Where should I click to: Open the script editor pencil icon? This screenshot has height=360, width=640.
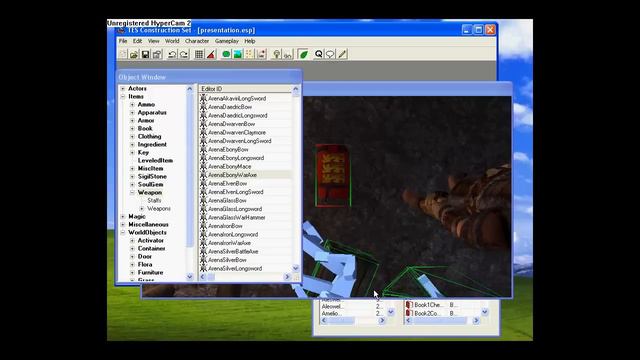coord(342,54)
